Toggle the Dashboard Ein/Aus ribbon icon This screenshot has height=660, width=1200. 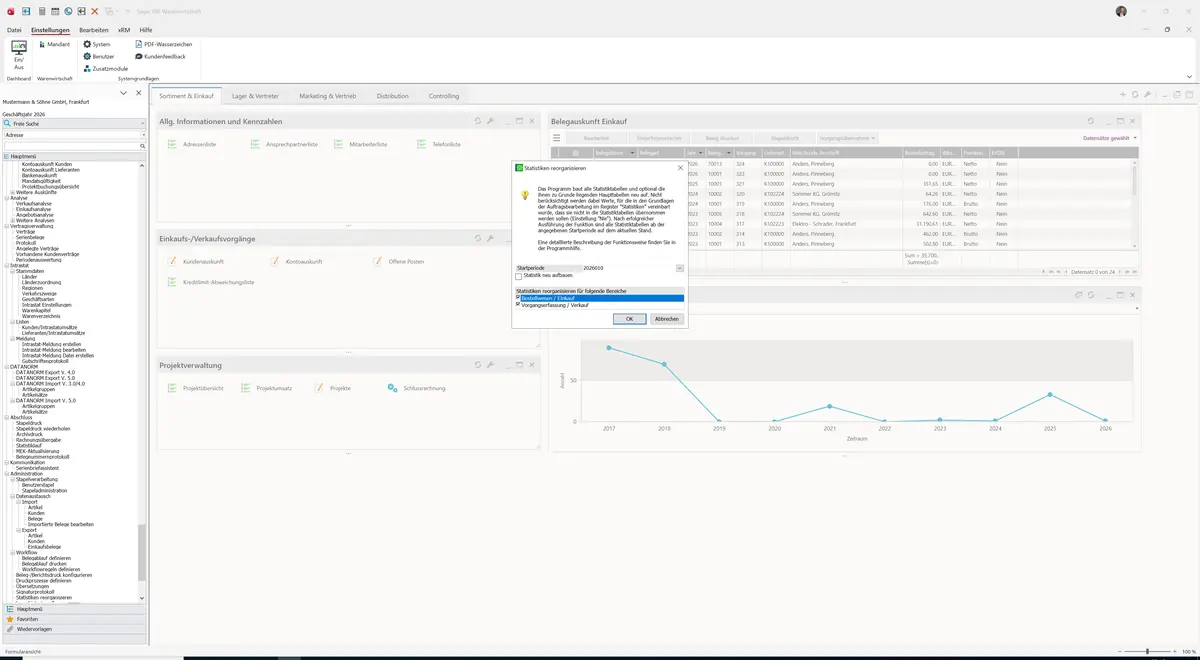19,55
